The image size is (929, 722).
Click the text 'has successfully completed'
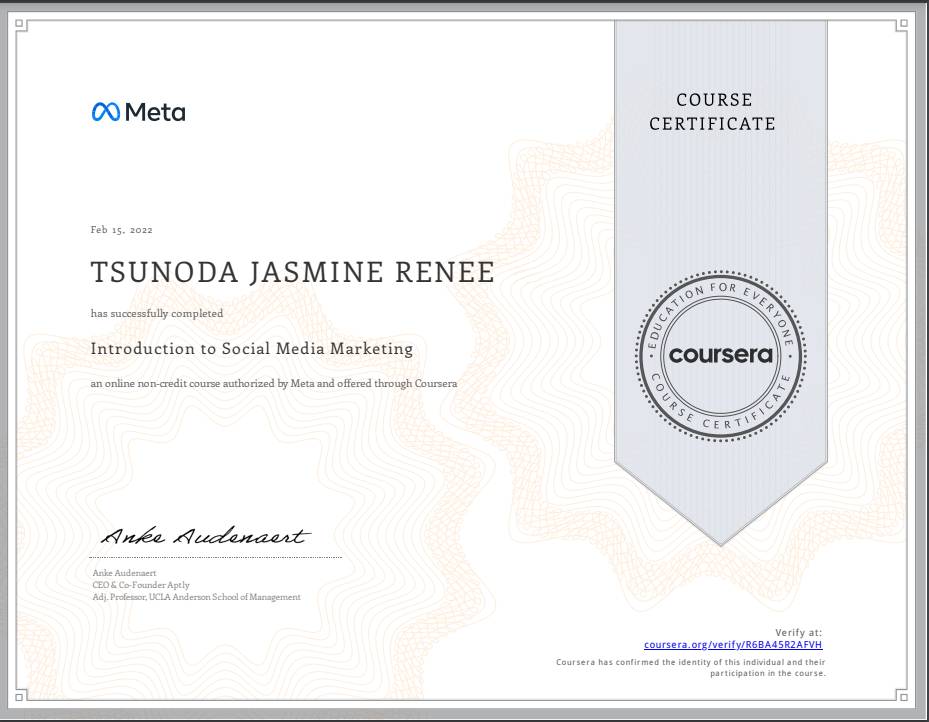(x=157, y=313)
